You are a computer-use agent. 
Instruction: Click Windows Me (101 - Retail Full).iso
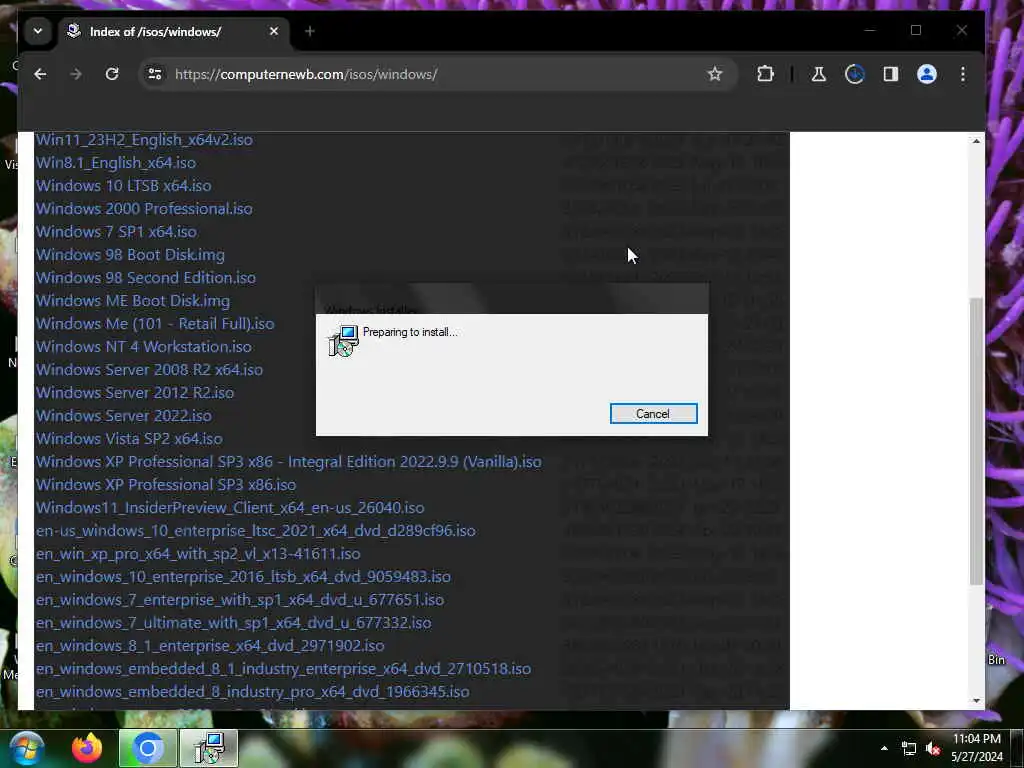pos(155,323)
